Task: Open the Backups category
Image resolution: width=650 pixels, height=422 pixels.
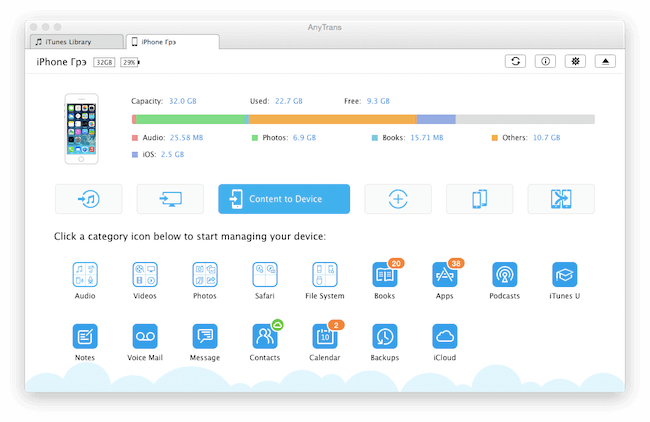Action: 385,336
